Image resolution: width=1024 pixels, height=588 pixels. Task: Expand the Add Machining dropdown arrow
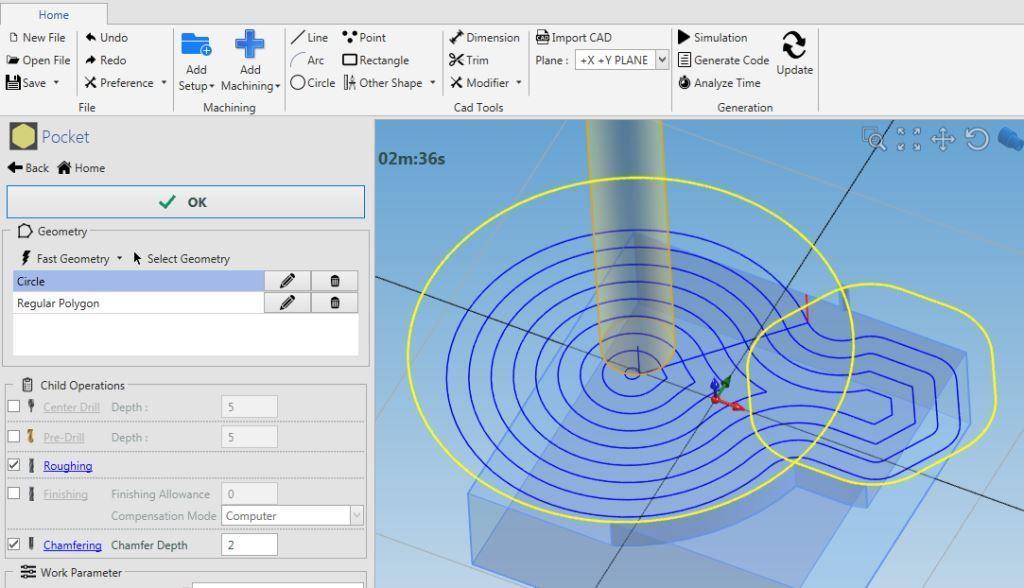click(278, 87)
